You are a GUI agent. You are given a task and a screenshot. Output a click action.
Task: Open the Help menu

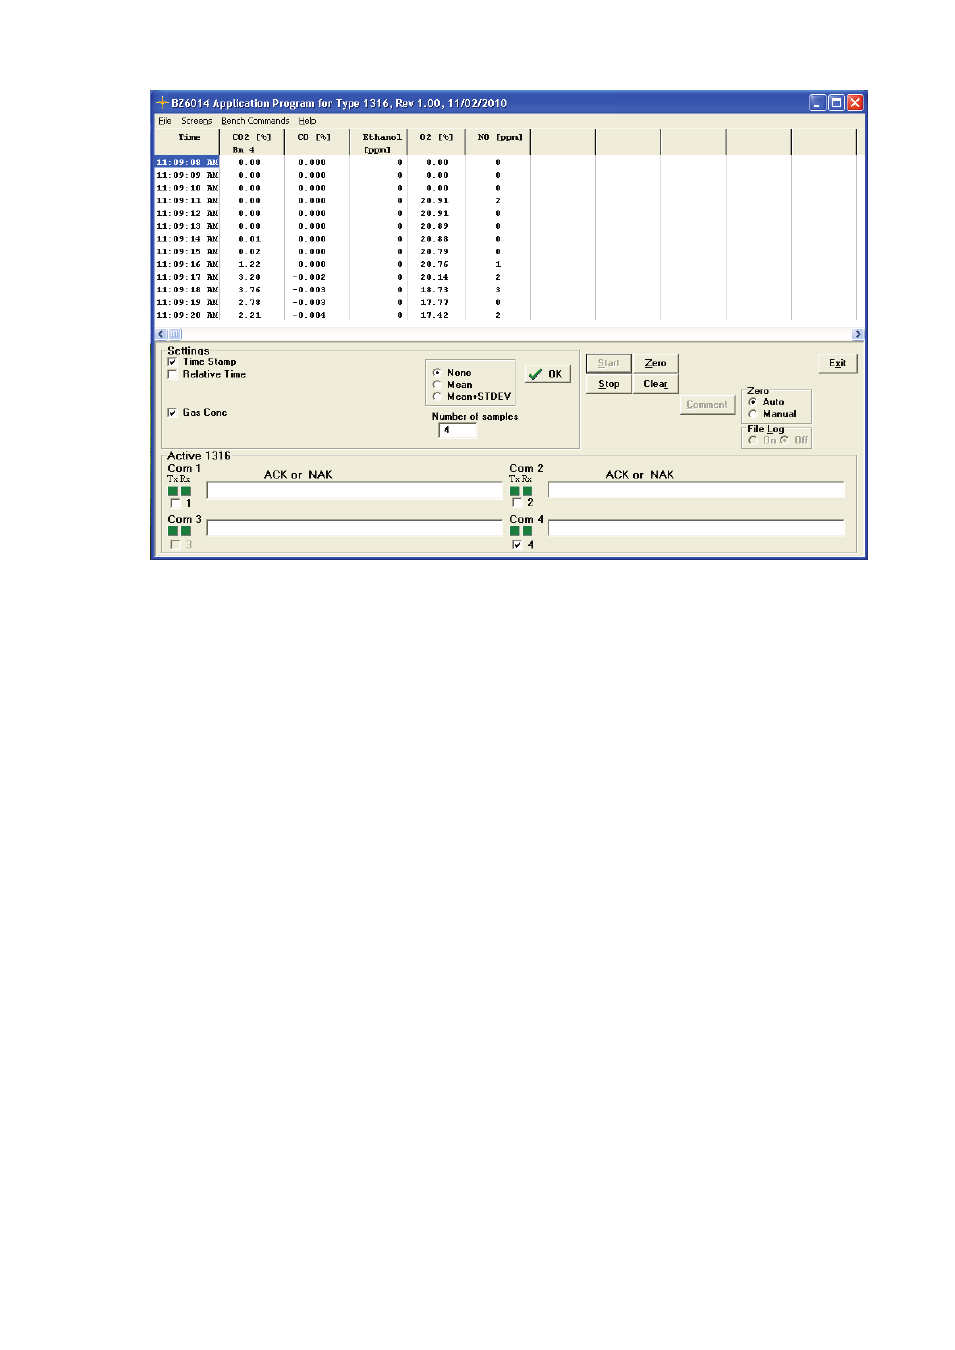pyautogui.click(x=307, y=121)
